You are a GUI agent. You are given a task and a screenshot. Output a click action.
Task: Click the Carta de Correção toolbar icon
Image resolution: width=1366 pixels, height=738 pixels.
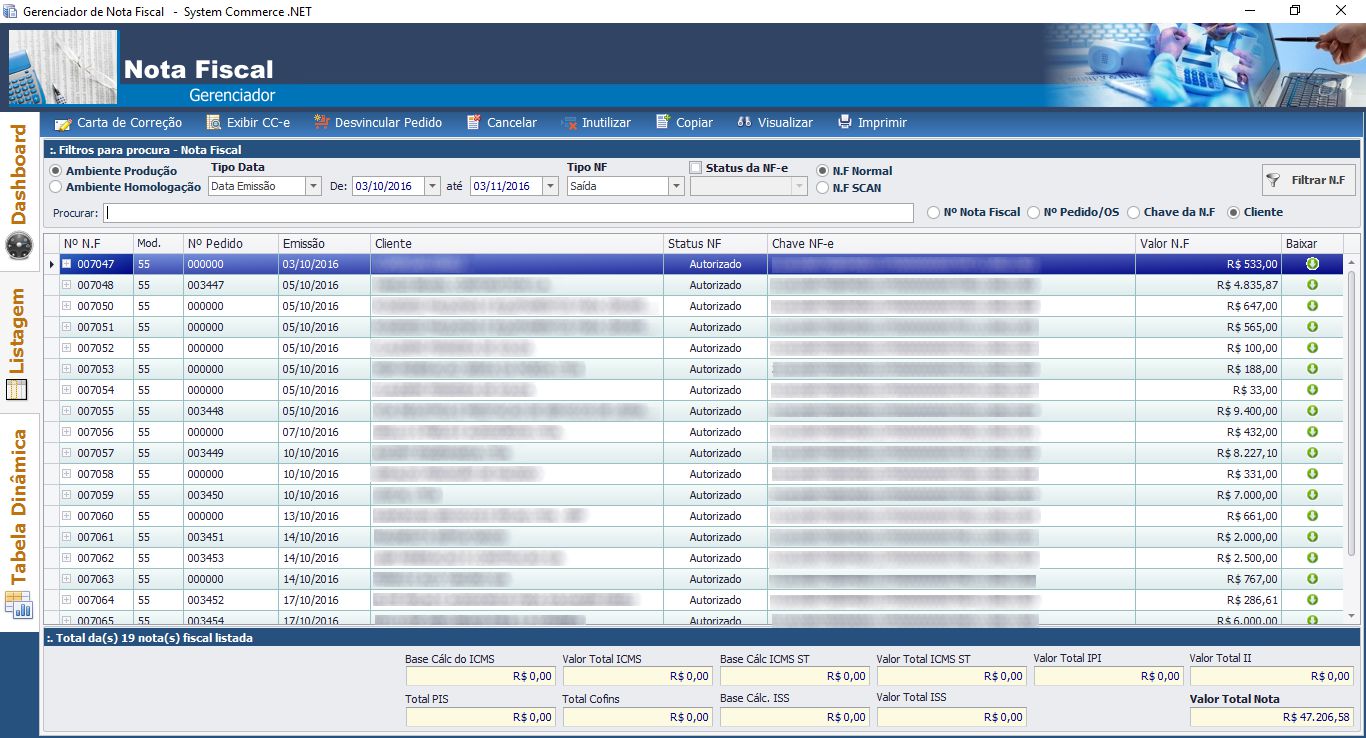coord(63,123)
